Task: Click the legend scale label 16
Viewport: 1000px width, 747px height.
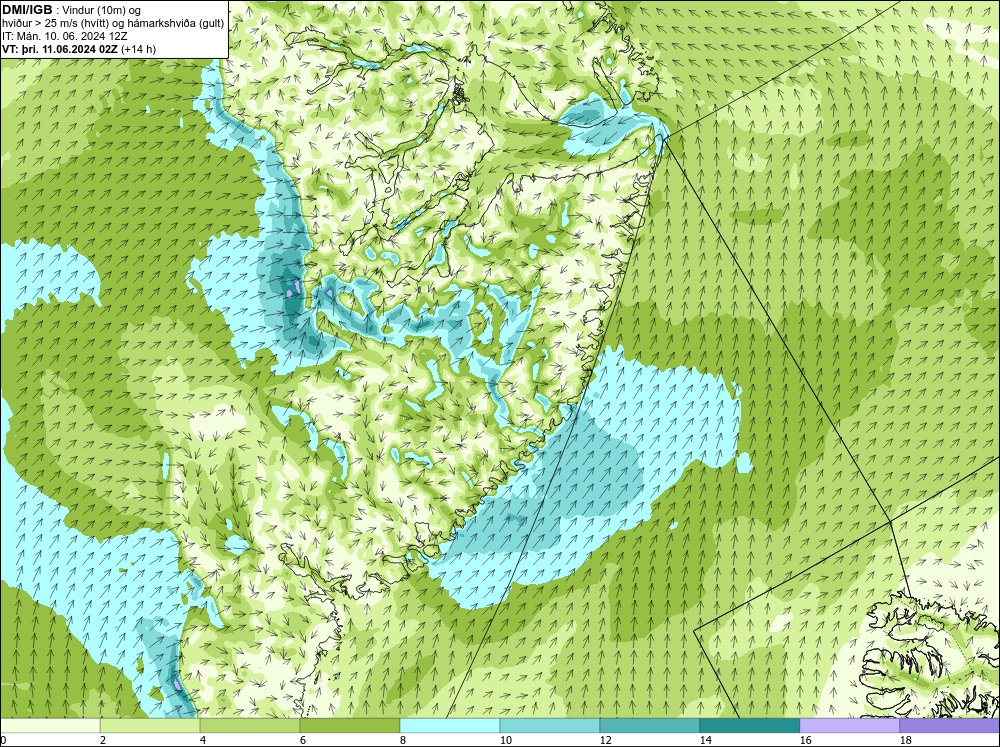Action: pos(806,740)
